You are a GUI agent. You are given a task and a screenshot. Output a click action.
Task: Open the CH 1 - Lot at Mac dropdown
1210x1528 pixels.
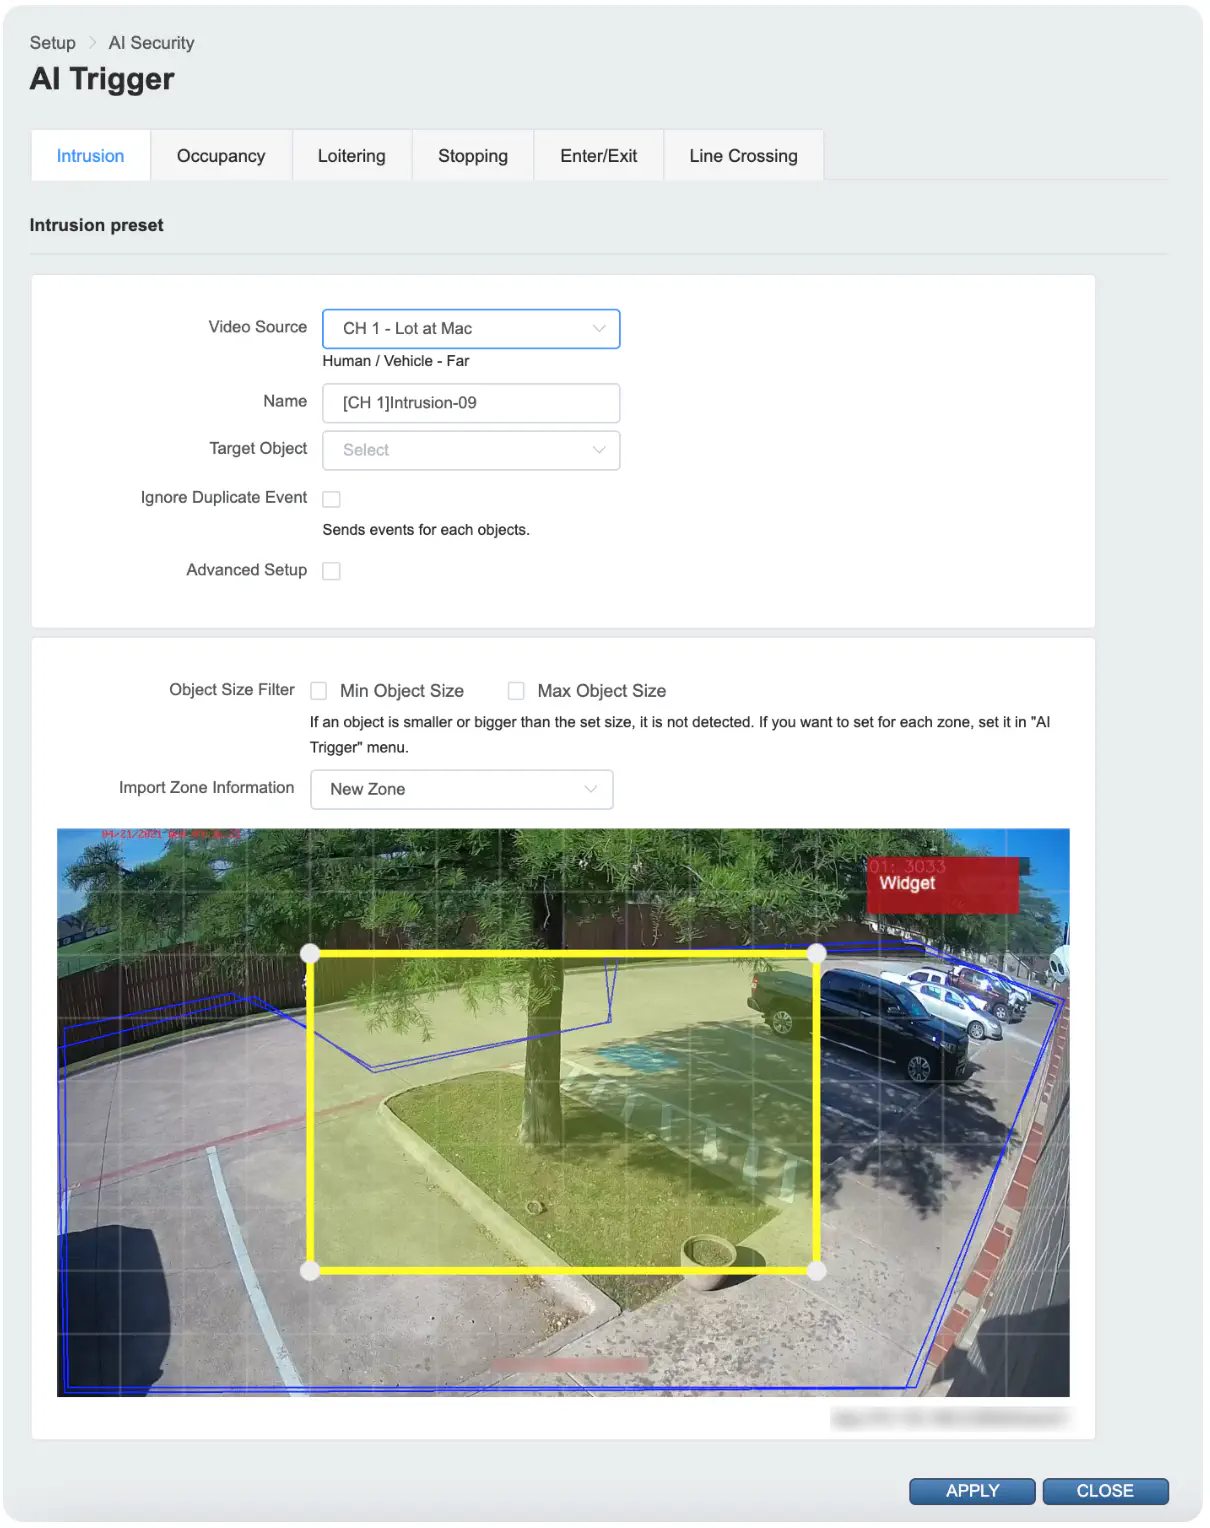click(x=471, y=329)
